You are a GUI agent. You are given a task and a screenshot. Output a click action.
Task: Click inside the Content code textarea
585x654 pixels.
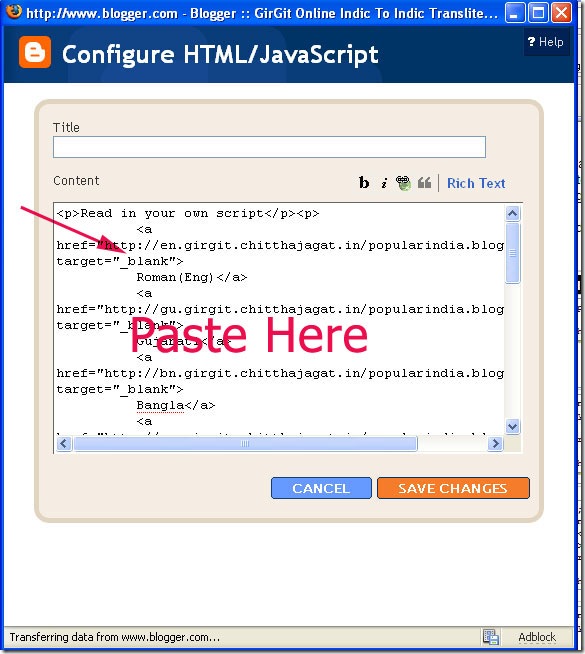coord(279,319)
